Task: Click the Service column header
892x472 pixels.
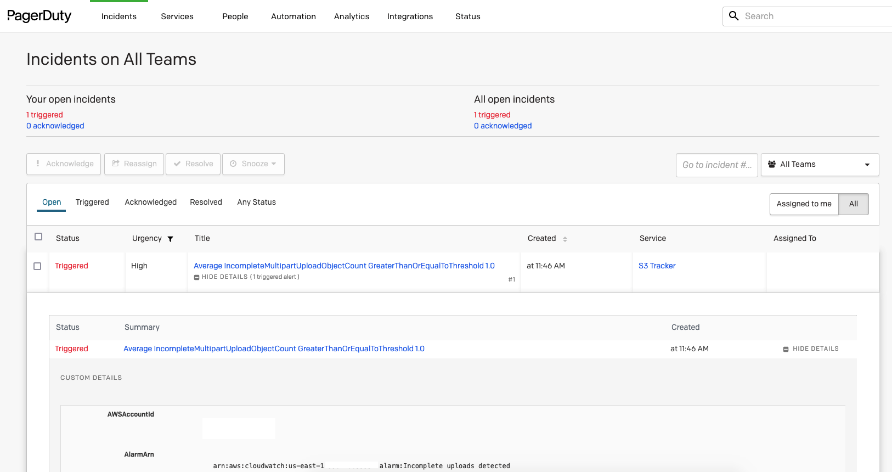Action: click(x=653, y=238)
